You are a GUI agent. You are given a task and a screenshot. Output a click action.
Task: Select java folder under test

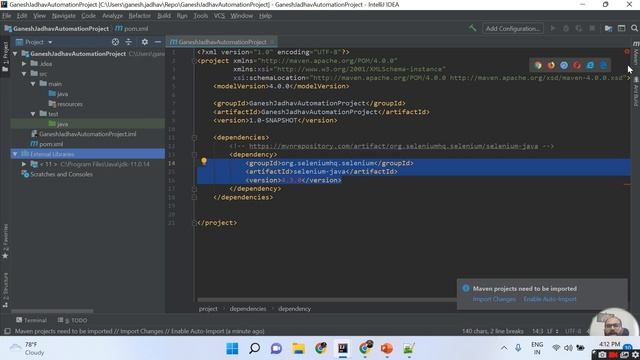click(x=58, y=124)
